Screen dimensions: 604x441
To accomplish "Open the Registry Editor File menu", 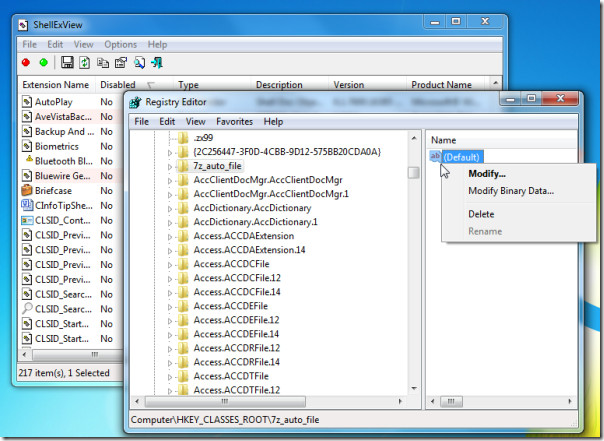I will [x=141, y=122].
